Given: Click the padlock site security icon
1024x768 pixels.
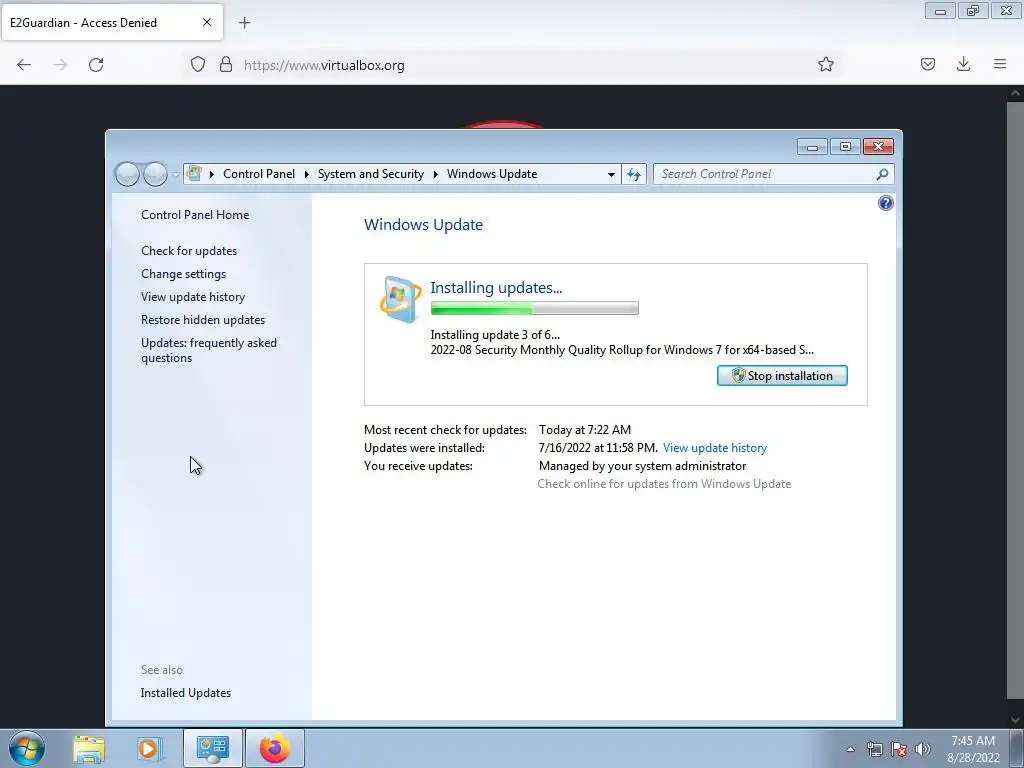Looking at the screenshot, I should pos(226,65).
